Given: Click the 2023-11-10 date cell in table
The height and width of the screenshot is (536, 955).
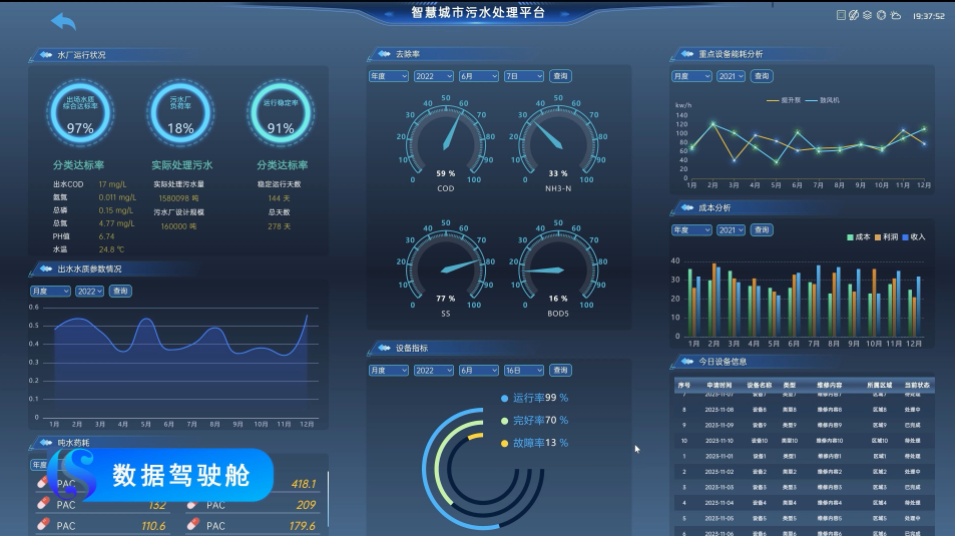Looking at the screenshot, I should point(719,440).
